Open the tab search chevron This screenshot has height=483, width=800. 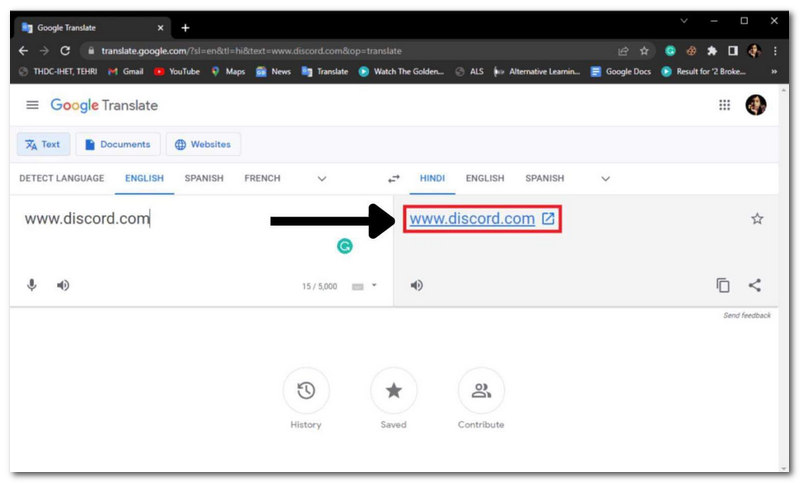point(684,21)
